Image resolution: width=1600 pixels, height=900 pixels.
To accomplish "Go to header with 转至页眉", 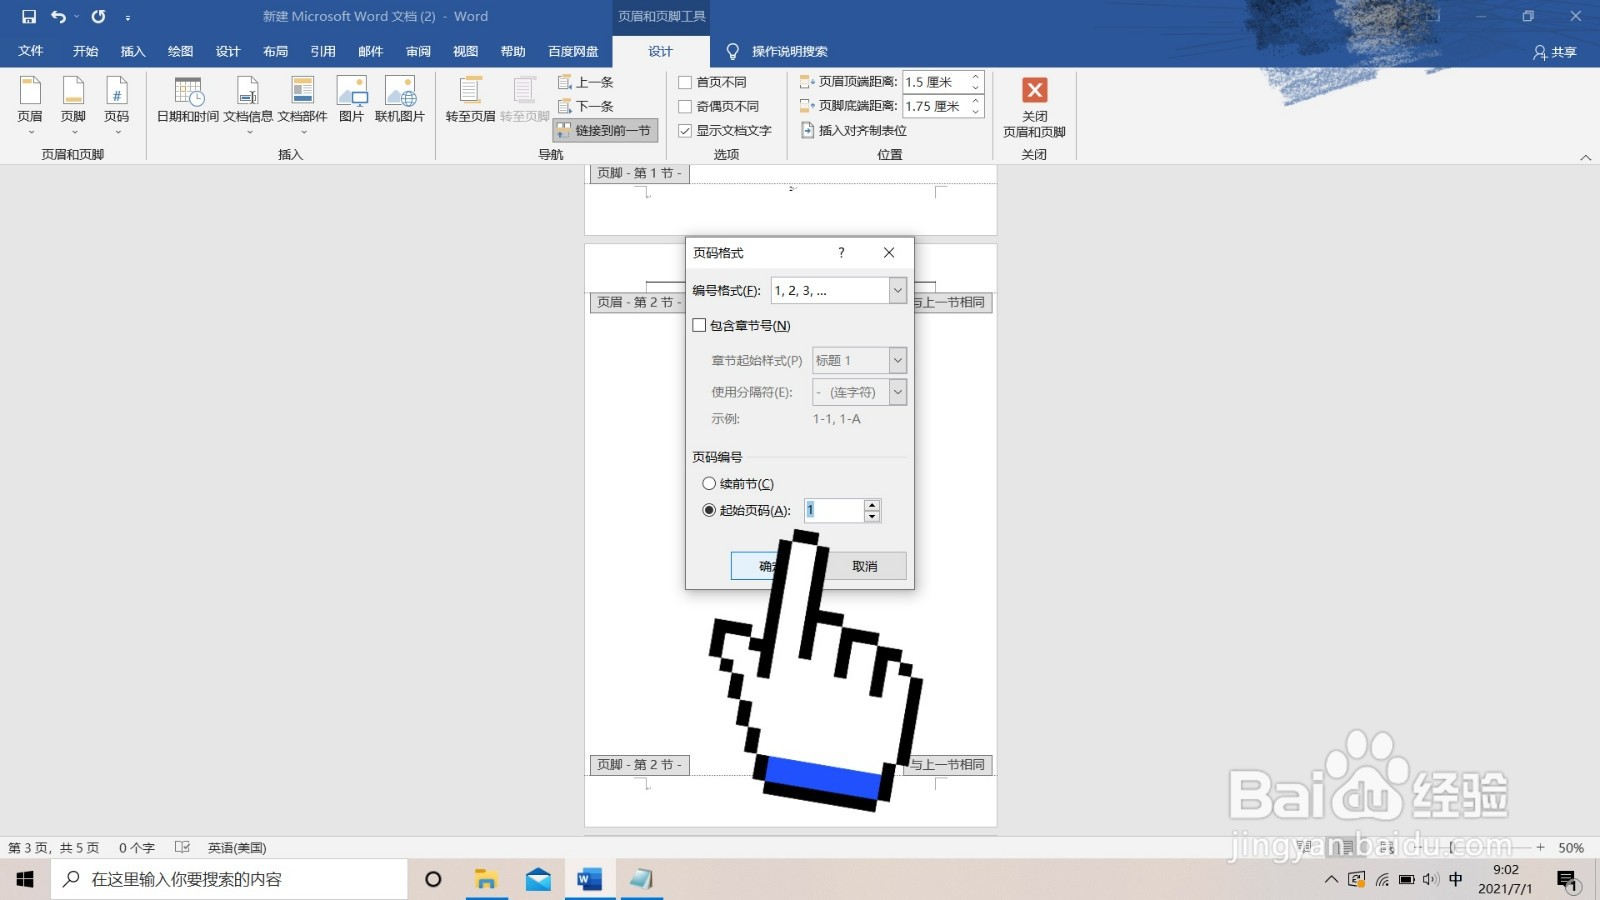I will (x=470, y=100).
